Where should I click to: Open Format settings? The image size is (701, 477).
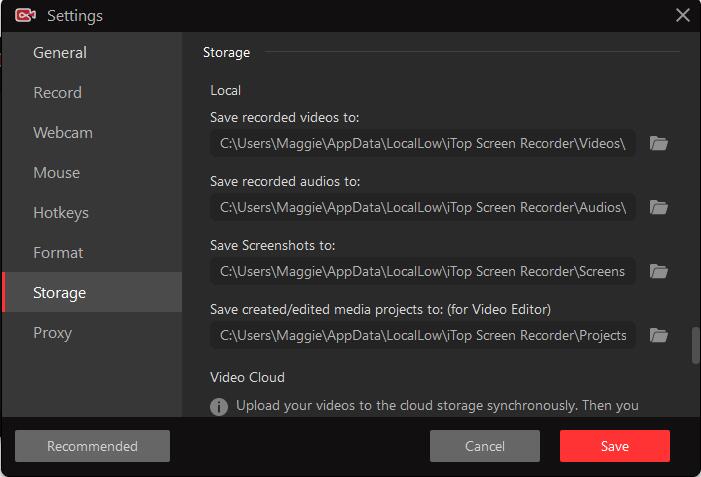click(x=58, y=253)
